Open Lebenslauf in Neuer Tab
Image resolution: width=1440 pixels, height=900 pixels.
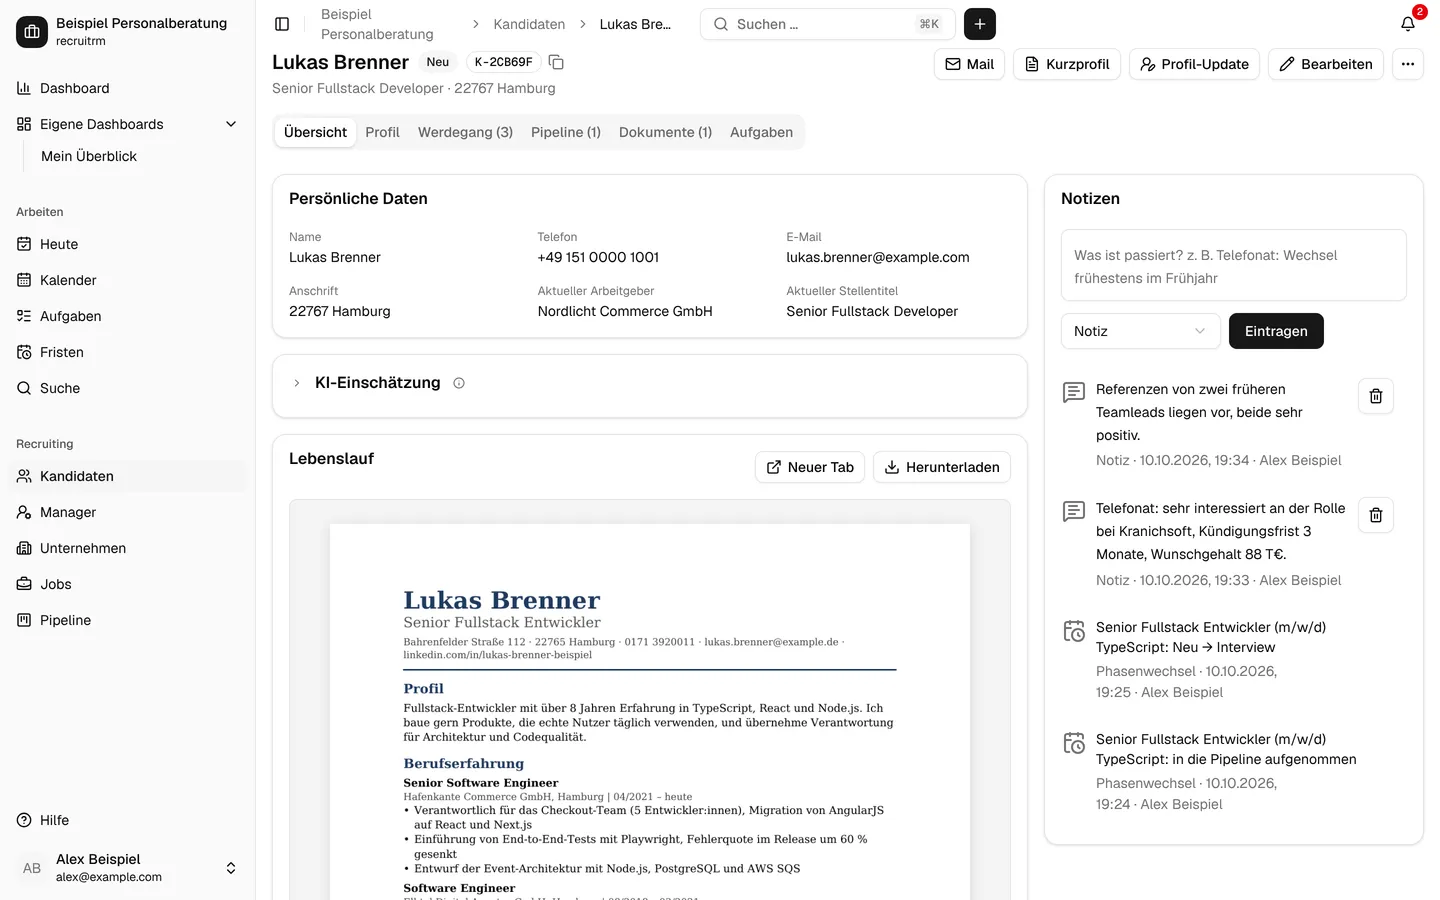(810, 467)
